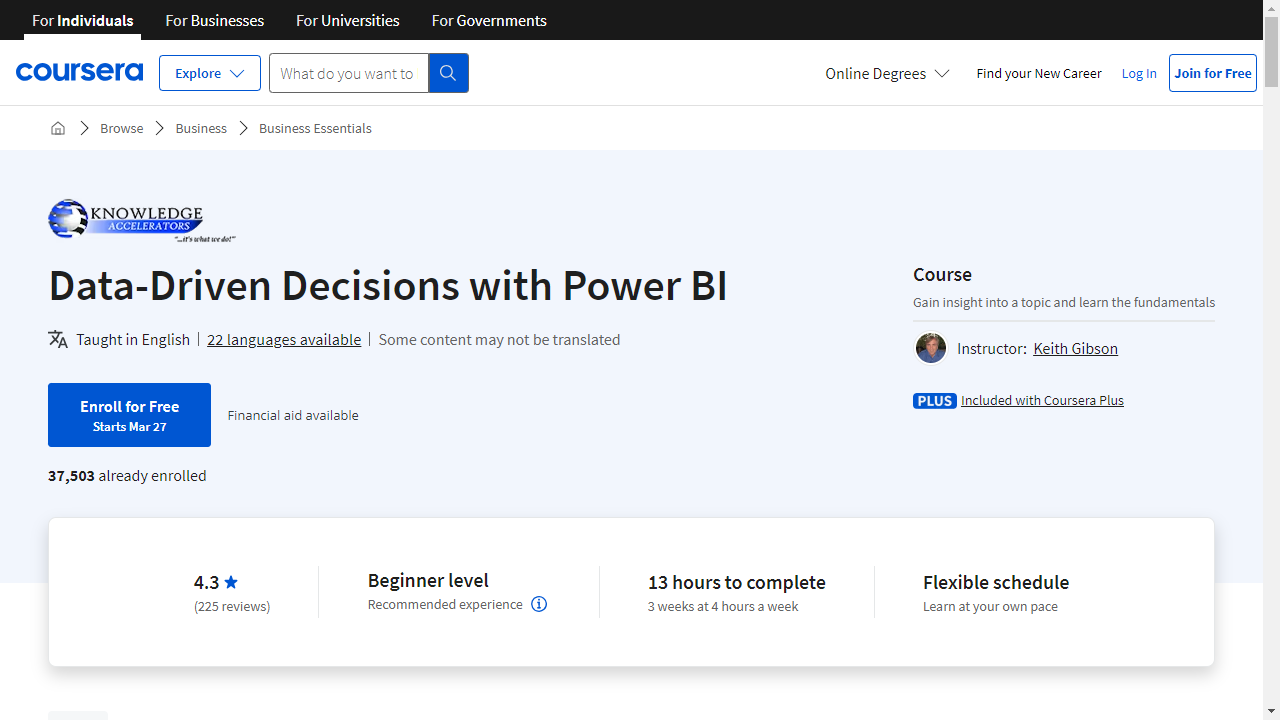Click Gain insight into a topic text

pos(1064,302)
